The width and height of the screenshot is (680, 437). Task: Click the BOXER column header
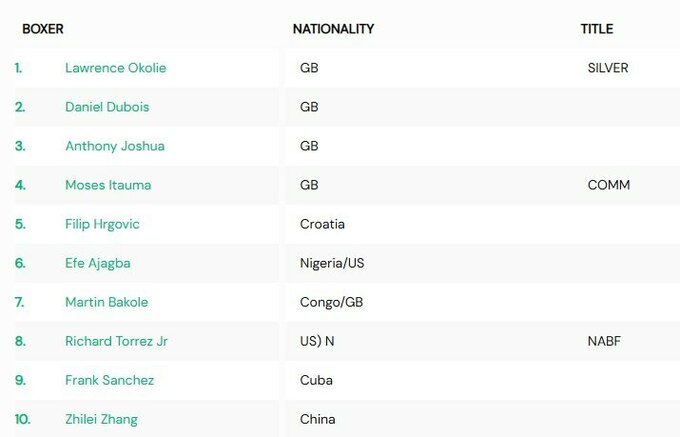point(43,29)
